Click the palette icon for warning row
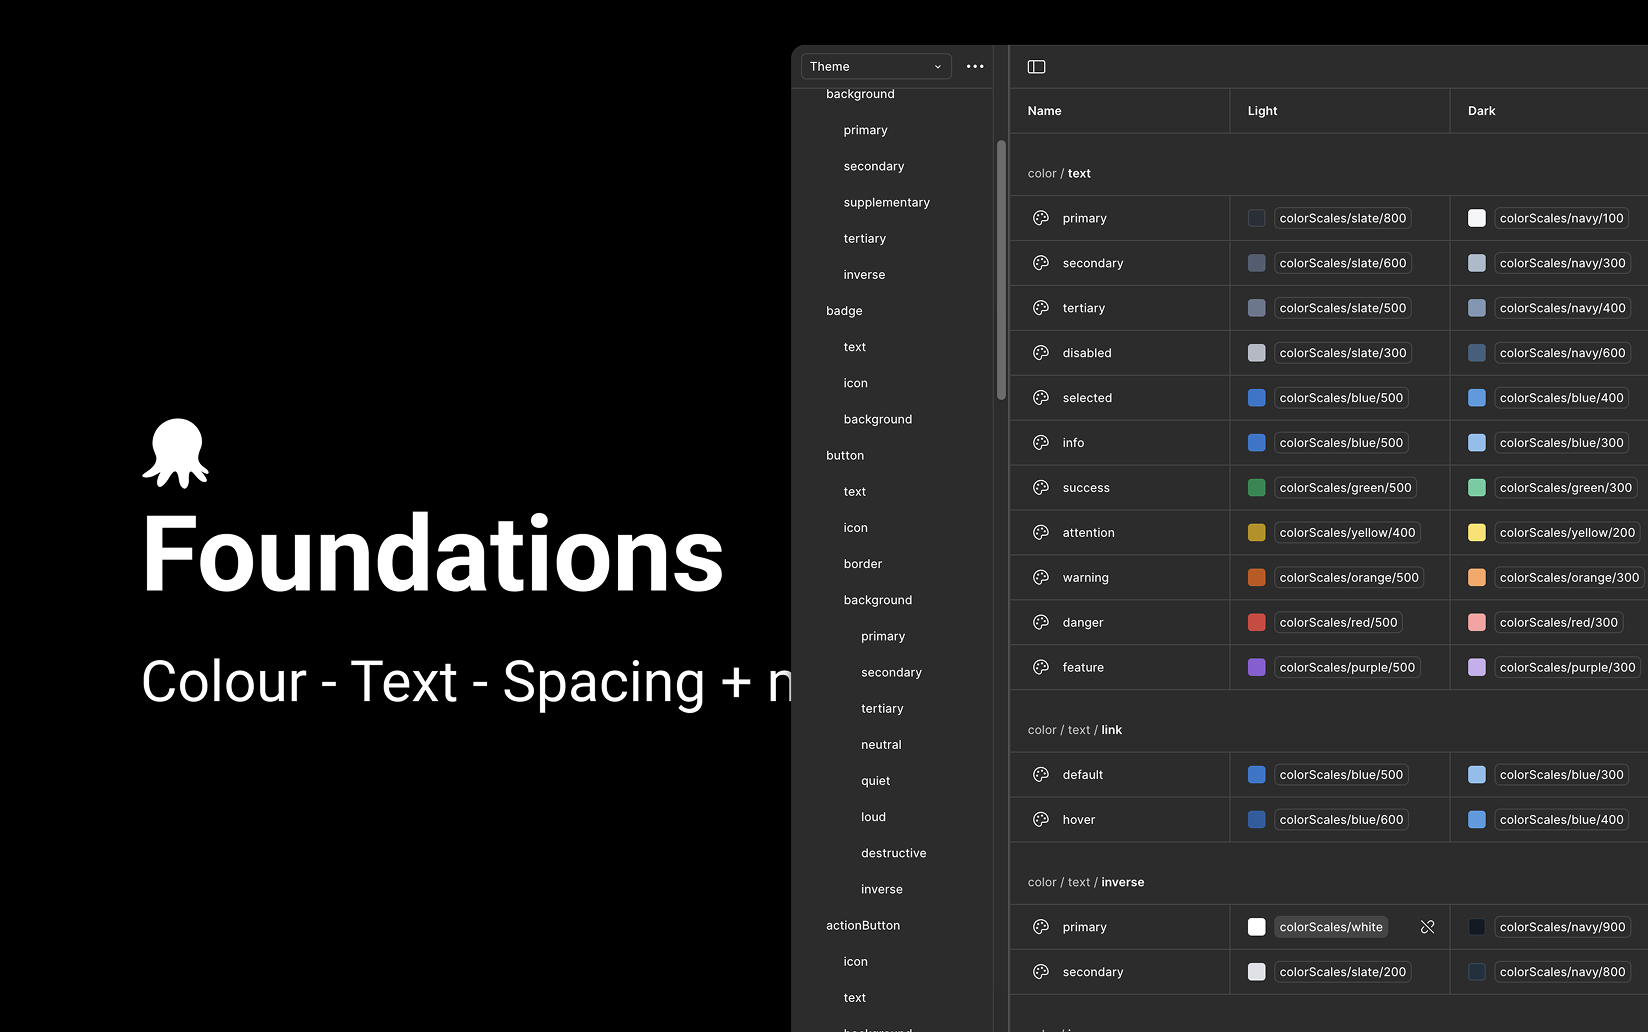 tap(1041, 578)
